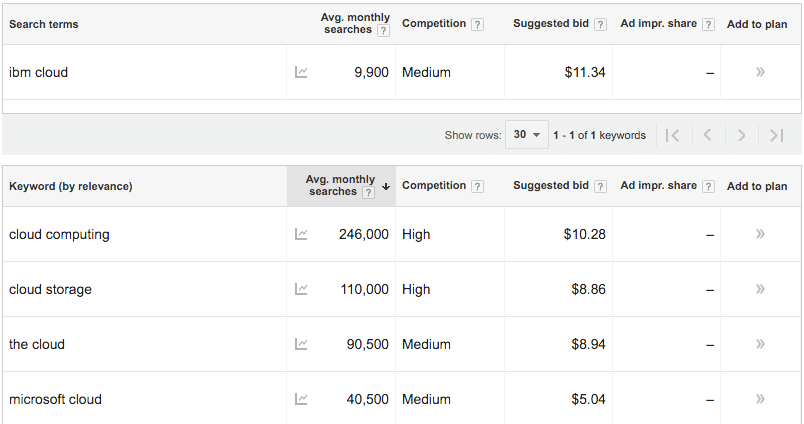Click the 9,900 searches value
The width and height of the screenshot is (804, 424).
371,72
